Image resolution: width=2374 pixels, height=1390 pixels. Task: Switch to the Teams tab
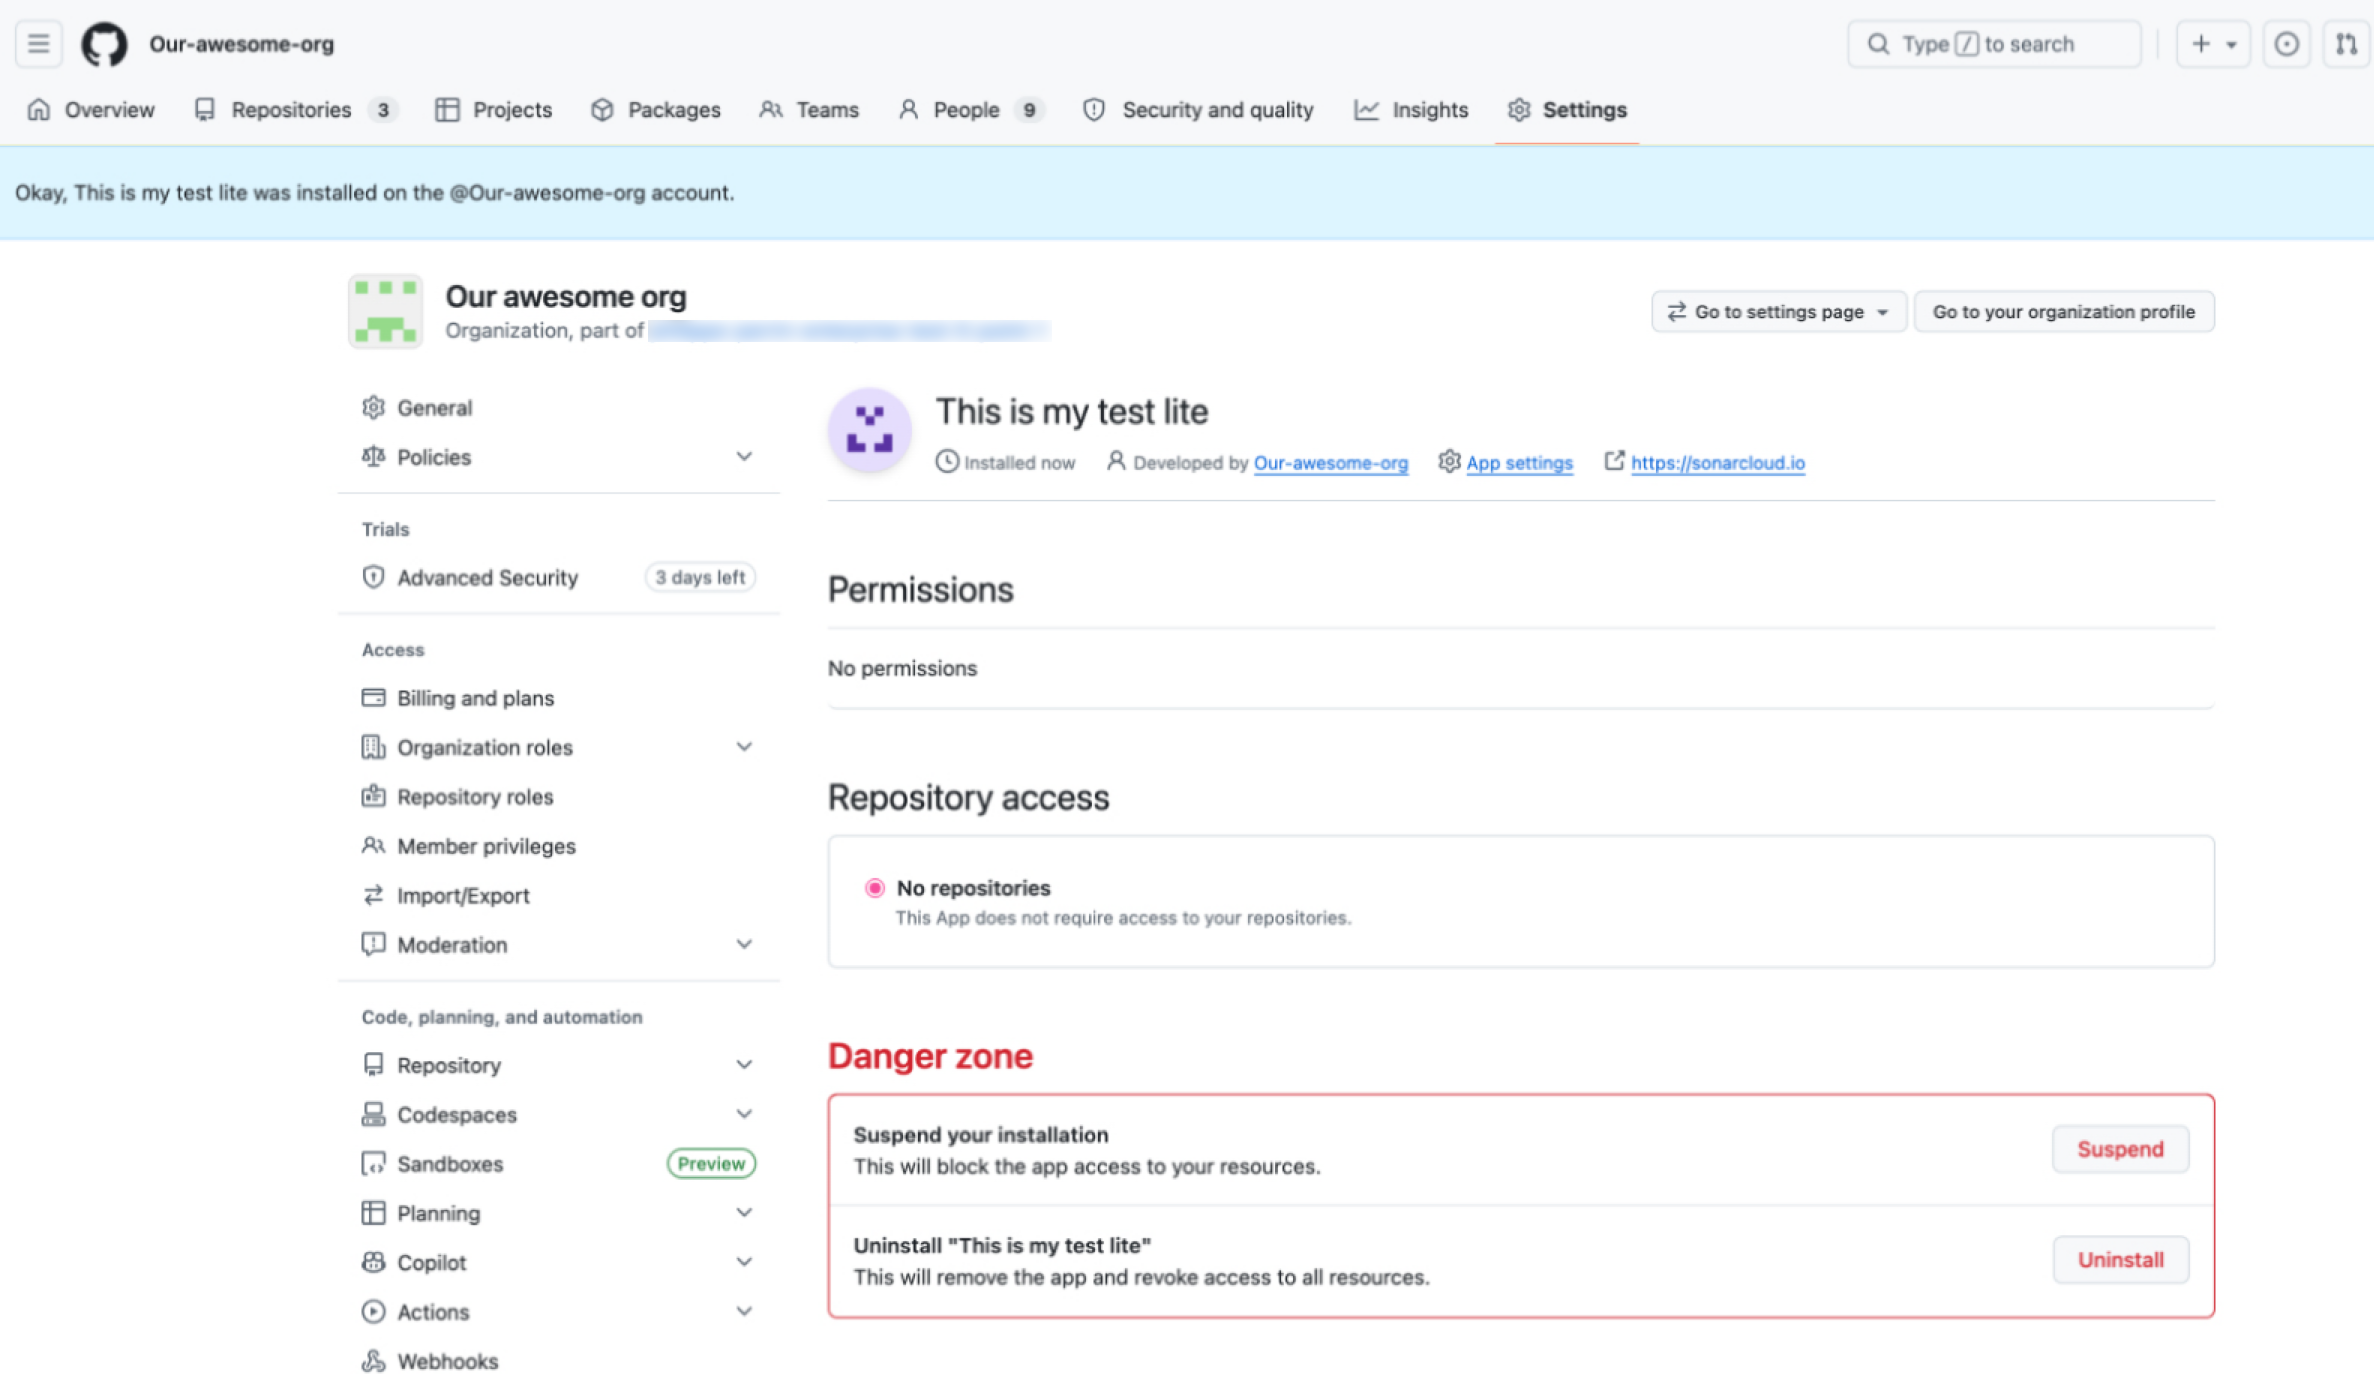pos(809,110)
